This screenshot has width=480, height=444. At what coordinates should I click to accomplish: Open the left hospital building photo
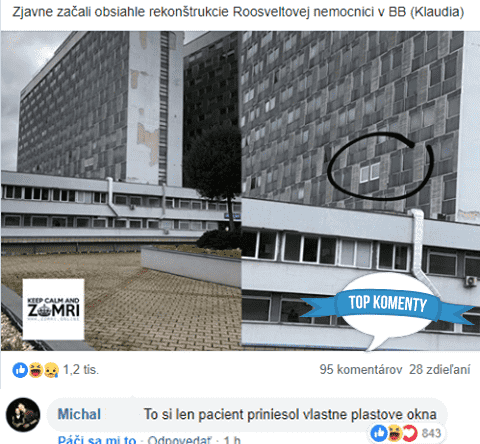121,191
